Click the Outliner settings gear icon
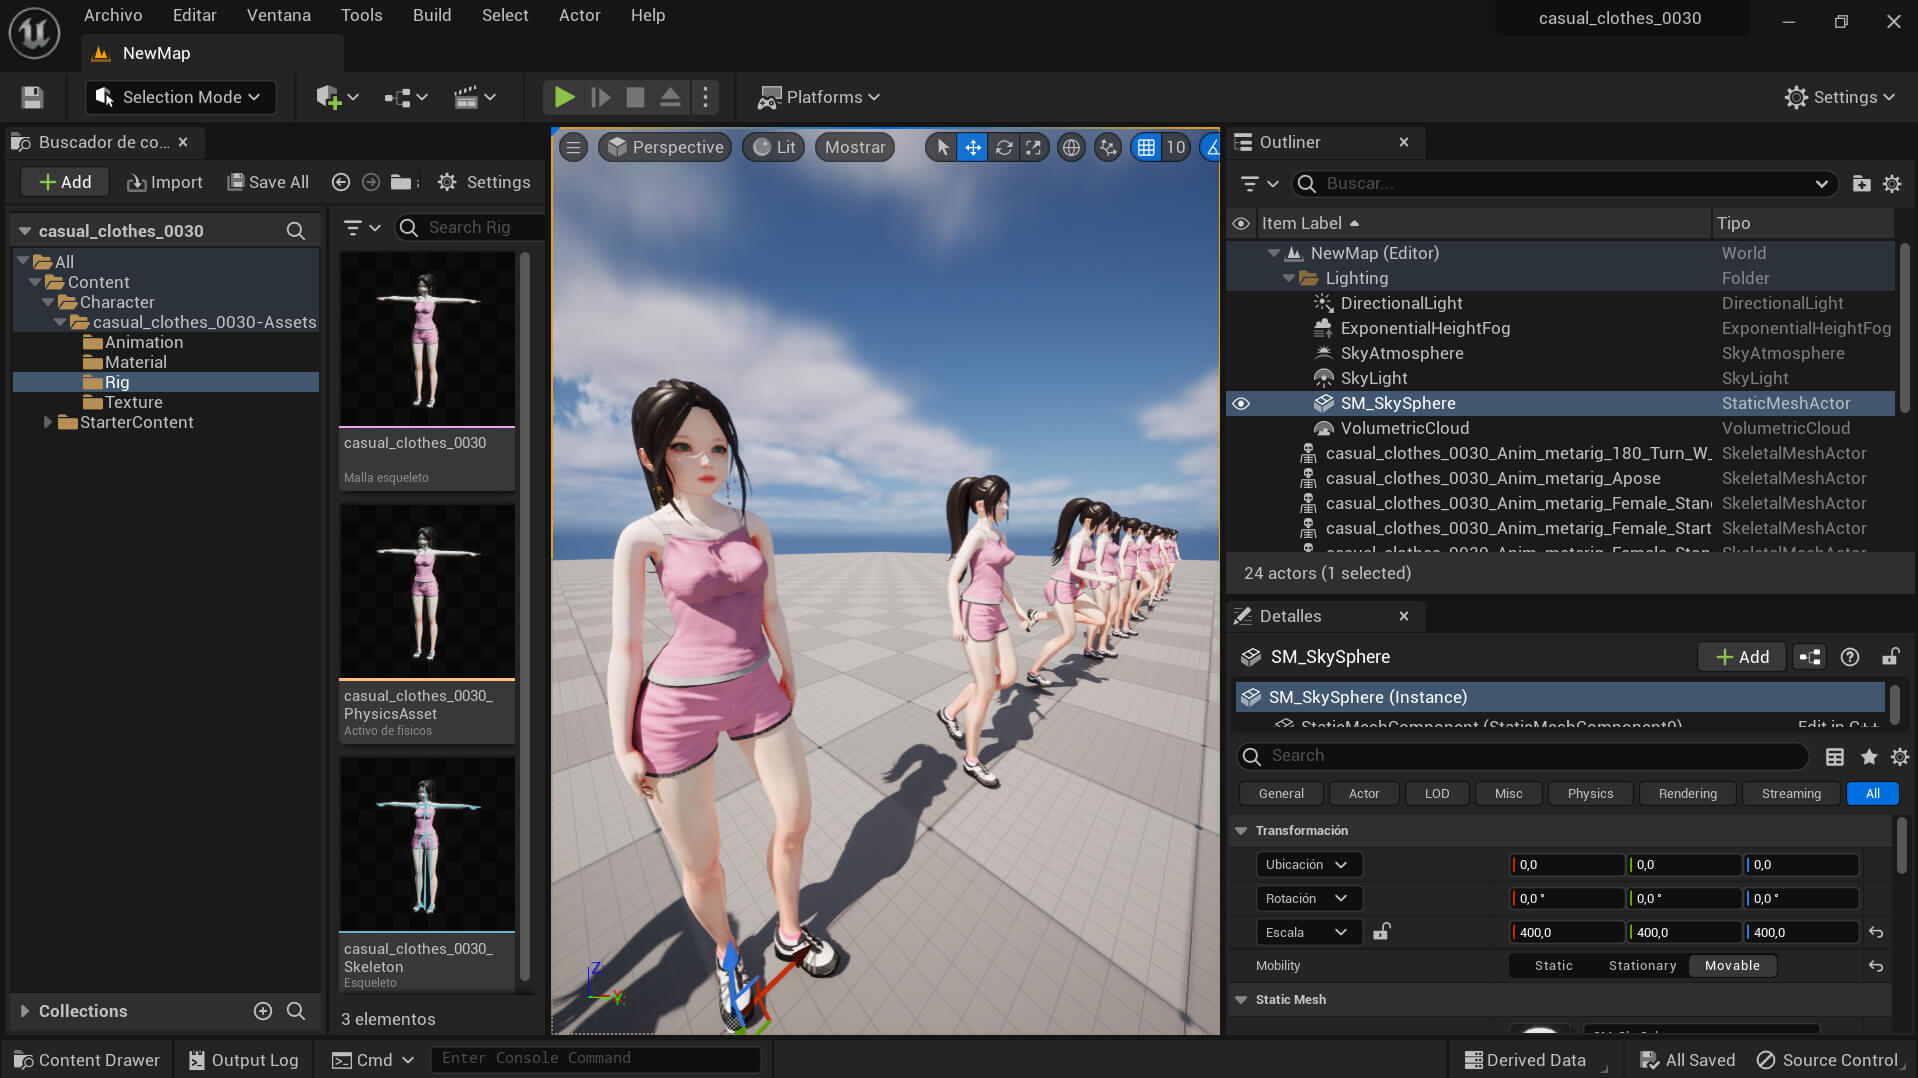1918x1078 pixels. click(x=1892, y=184)
